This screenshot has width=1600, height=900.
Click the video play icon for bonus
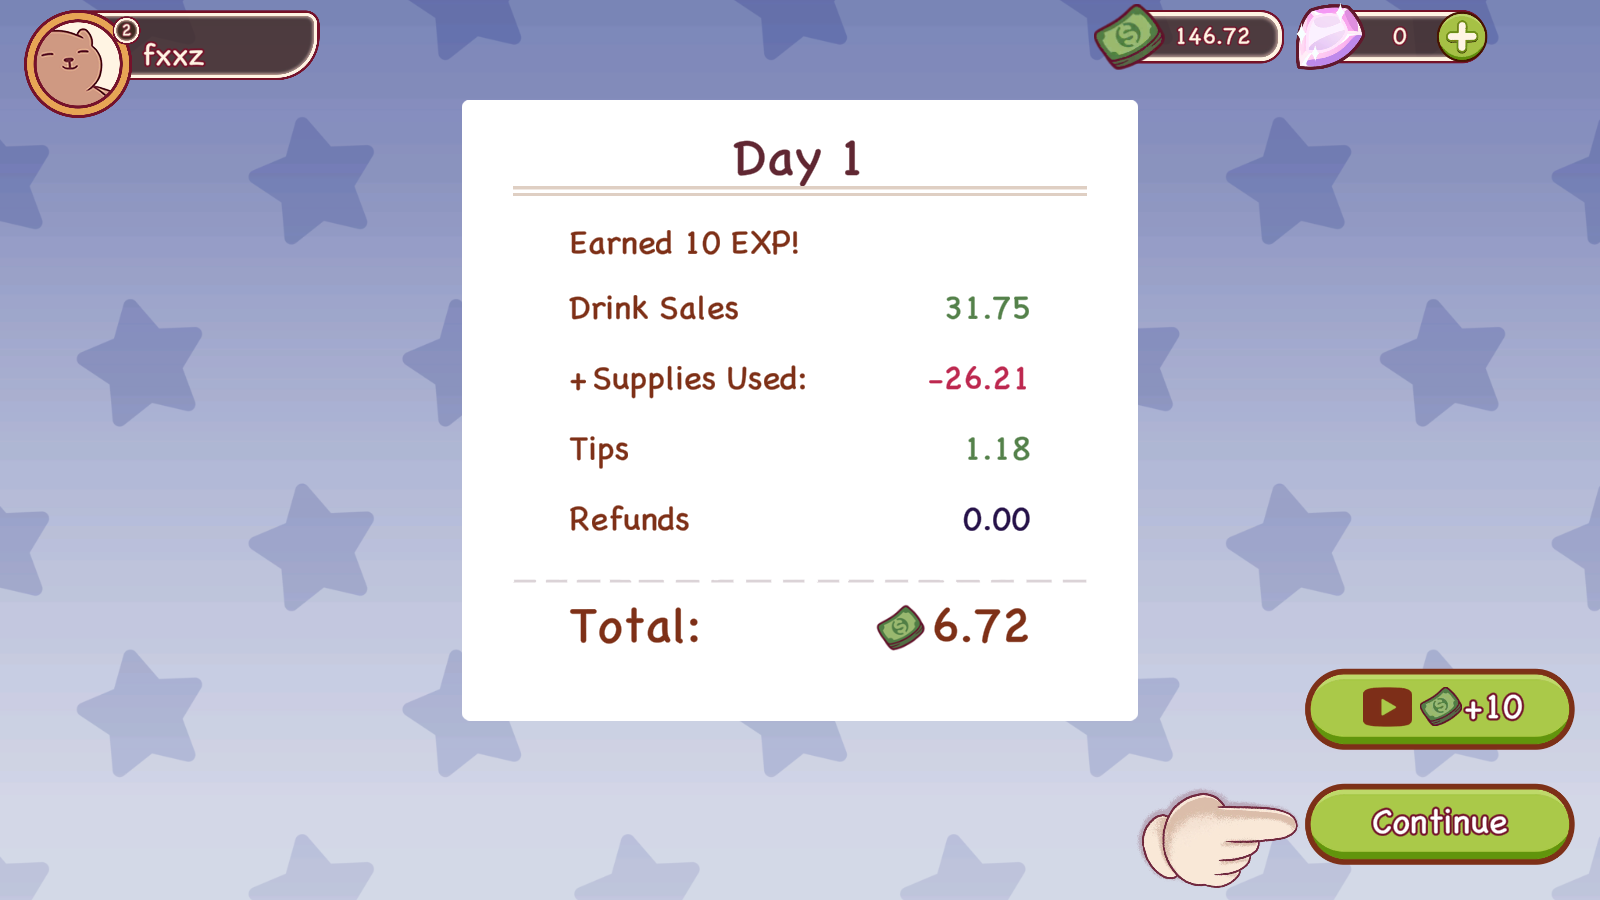click(1386, 708)
